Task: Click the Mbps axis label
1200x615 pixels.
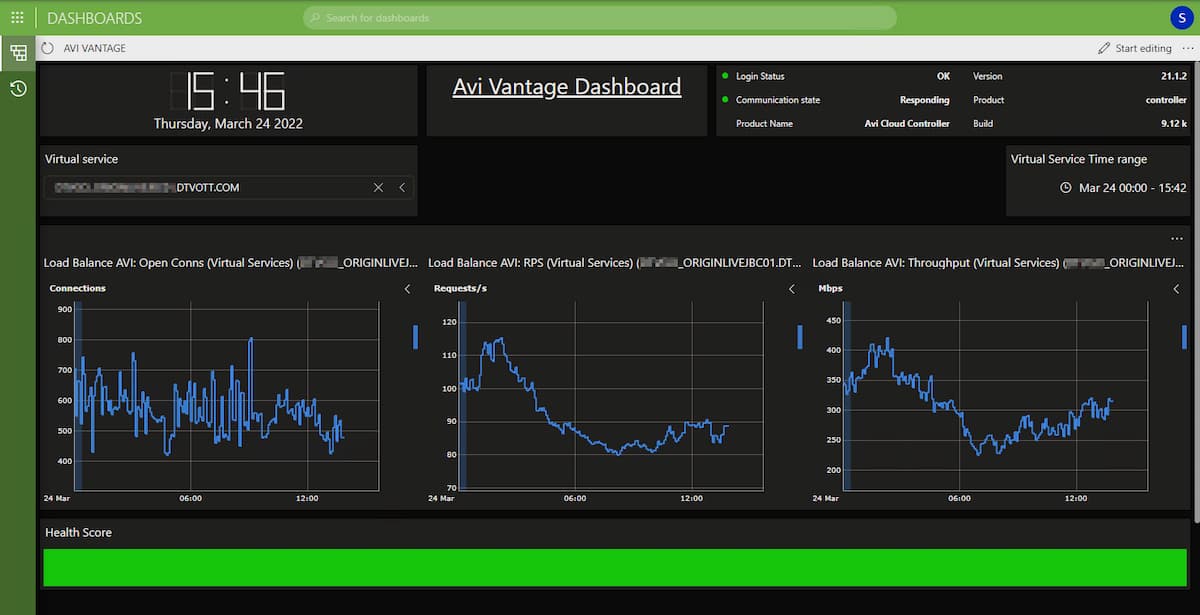Action: tap(830, 289)
